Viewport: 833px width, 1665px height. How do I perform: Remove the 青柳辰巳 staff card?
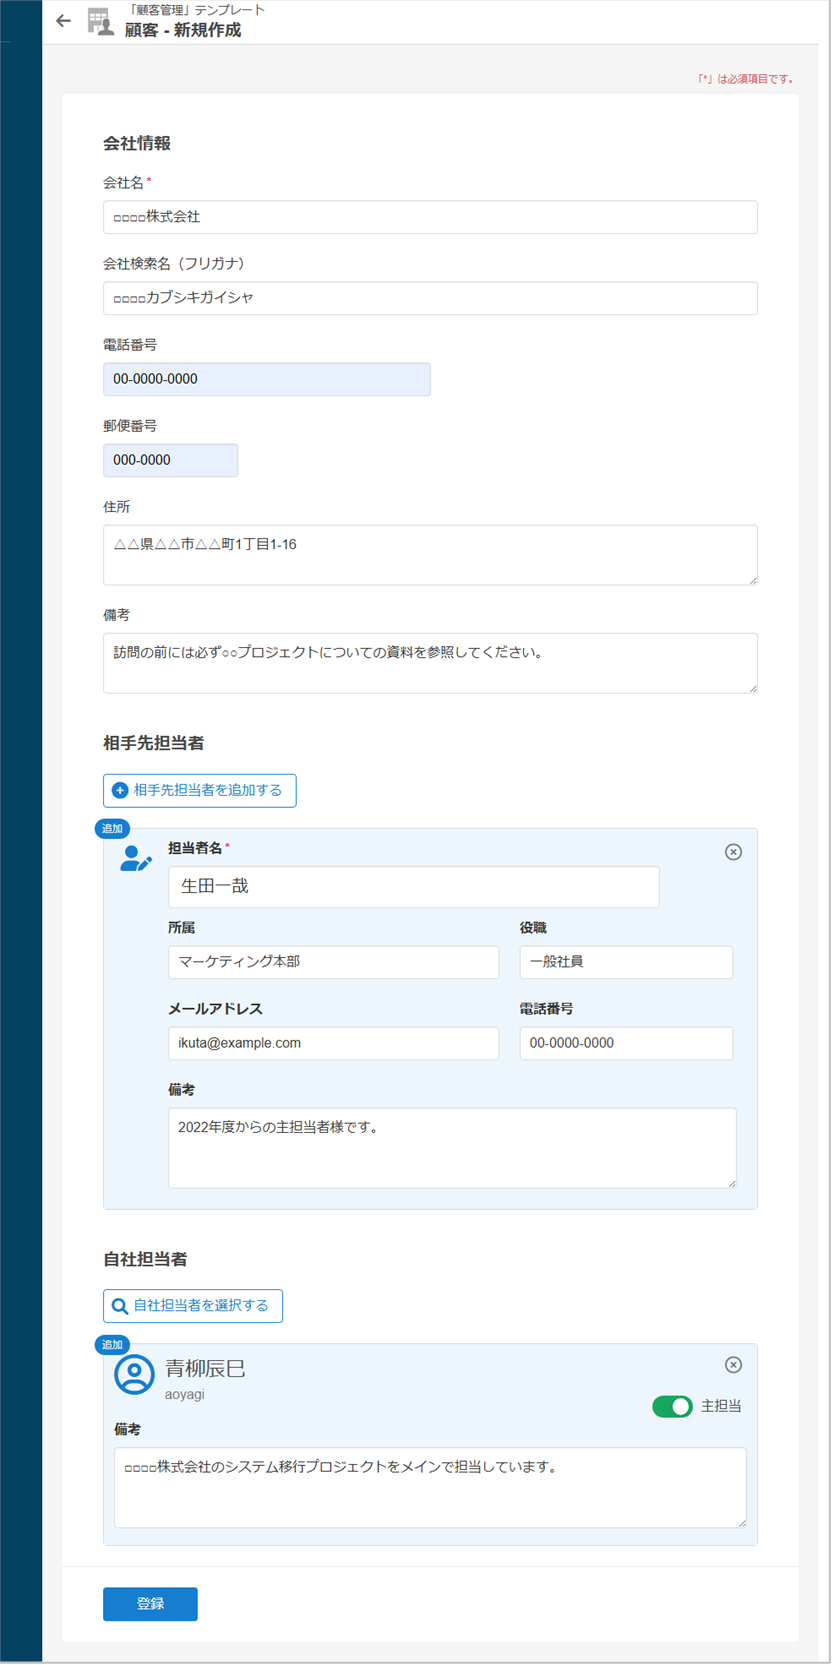tap(733, 1365)
